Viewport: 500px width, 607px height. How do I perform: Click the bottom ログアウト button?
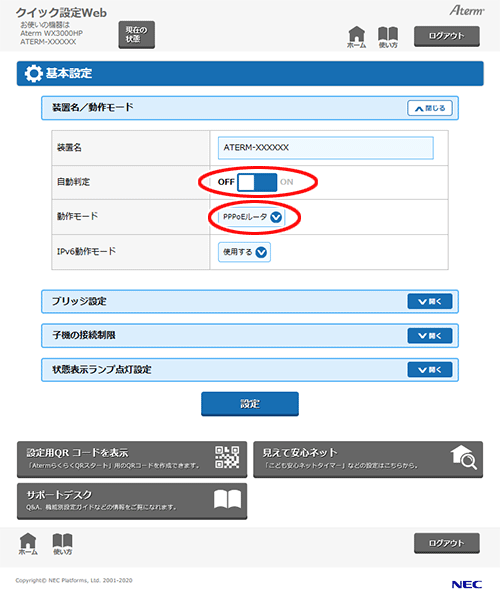tap(447, 543)
